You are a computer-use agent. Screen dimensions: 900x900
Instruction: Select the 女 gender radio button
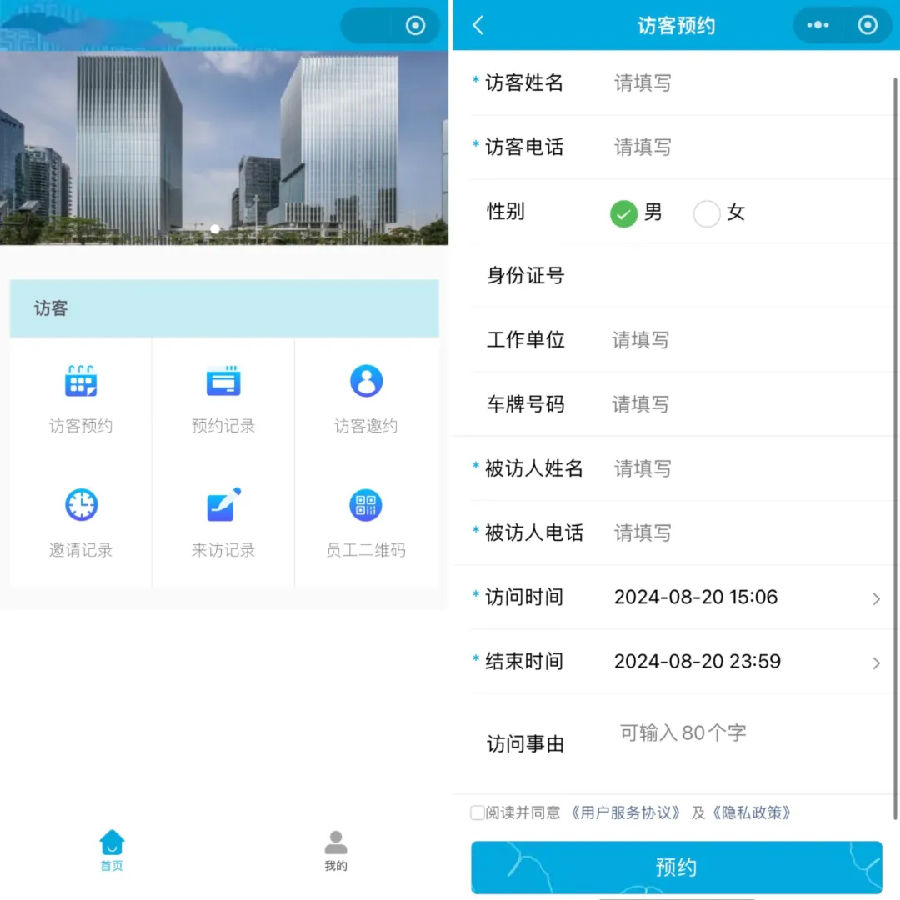(707, 213)
